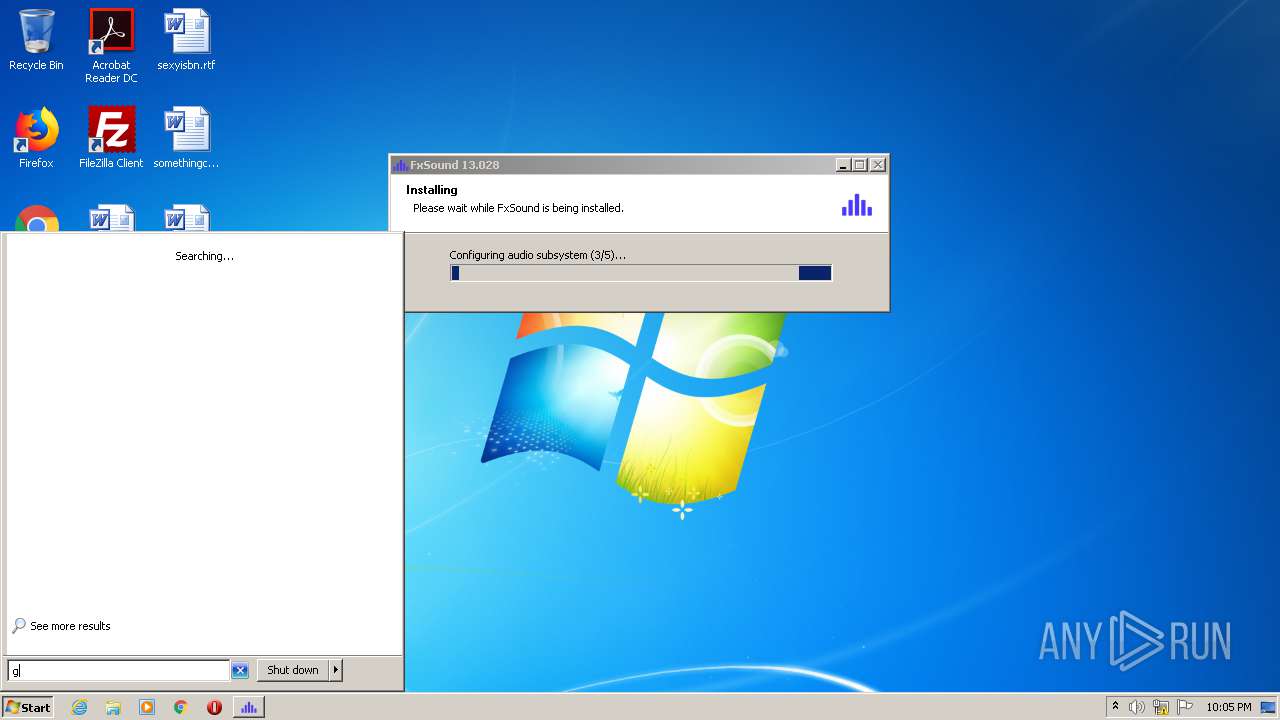Viewport: 1280px width, 720px height.
Task: Click the 'Please wait while FxSound' message
Action: [x=518, y=208]
